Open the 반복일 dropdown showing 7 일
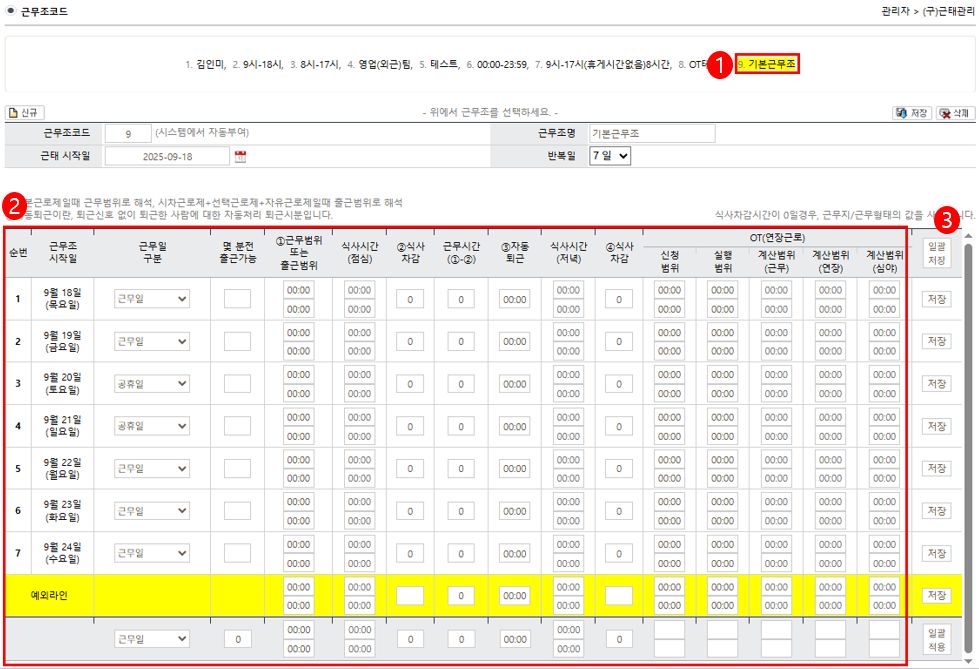 click(610, 156)
